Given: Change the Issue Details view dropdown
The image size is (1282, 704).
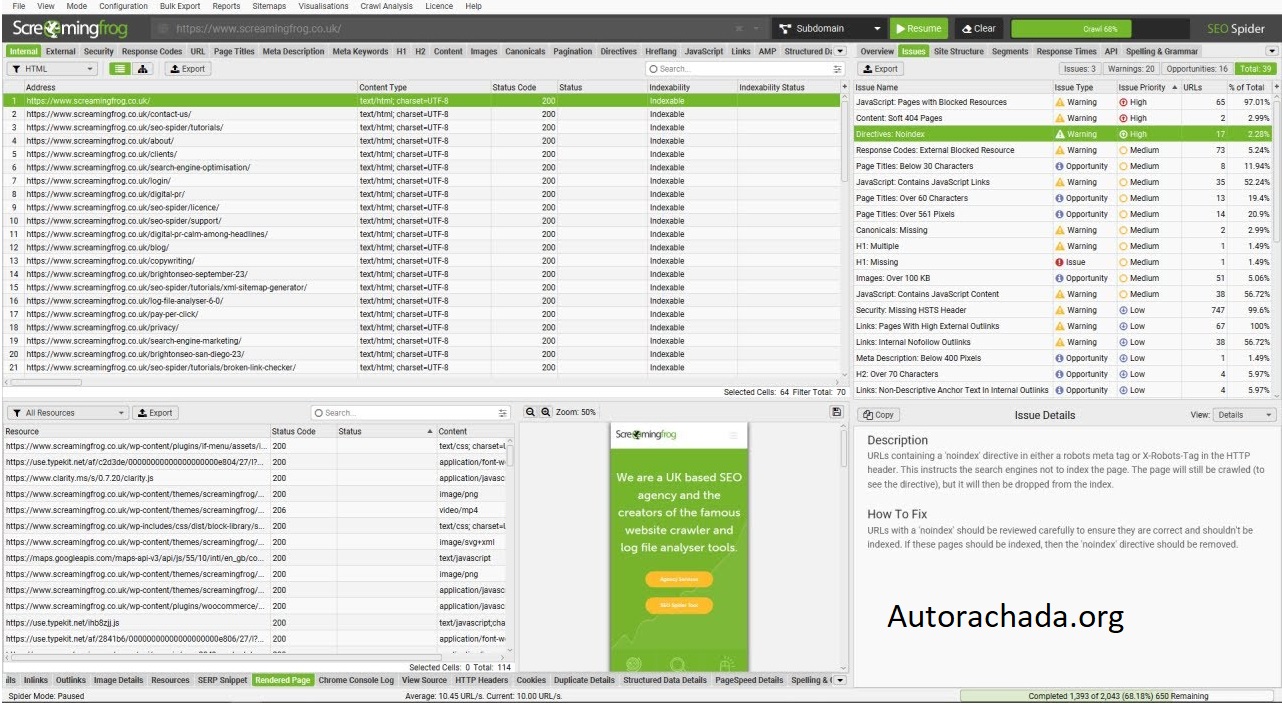Looking at the screenshot, I should coord(1244,414).
